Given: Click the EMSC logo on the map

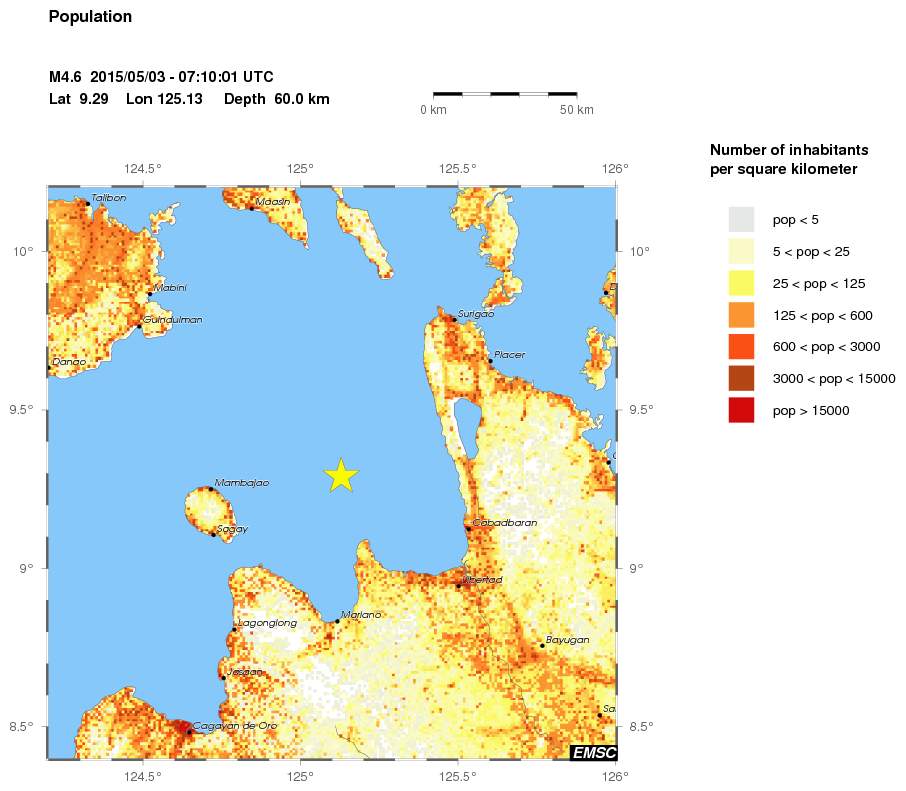Looking at the screenshot, I should [593, 752].
